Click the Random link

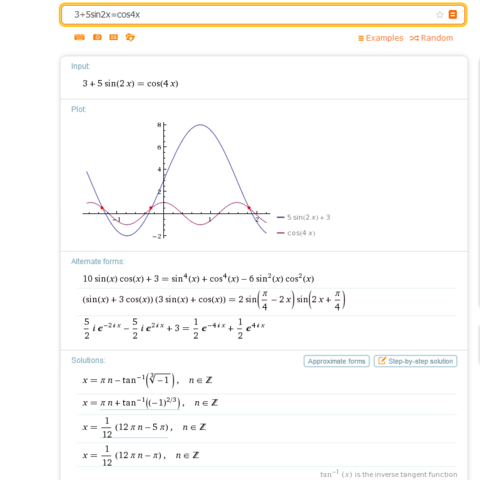tap(431, 38)
